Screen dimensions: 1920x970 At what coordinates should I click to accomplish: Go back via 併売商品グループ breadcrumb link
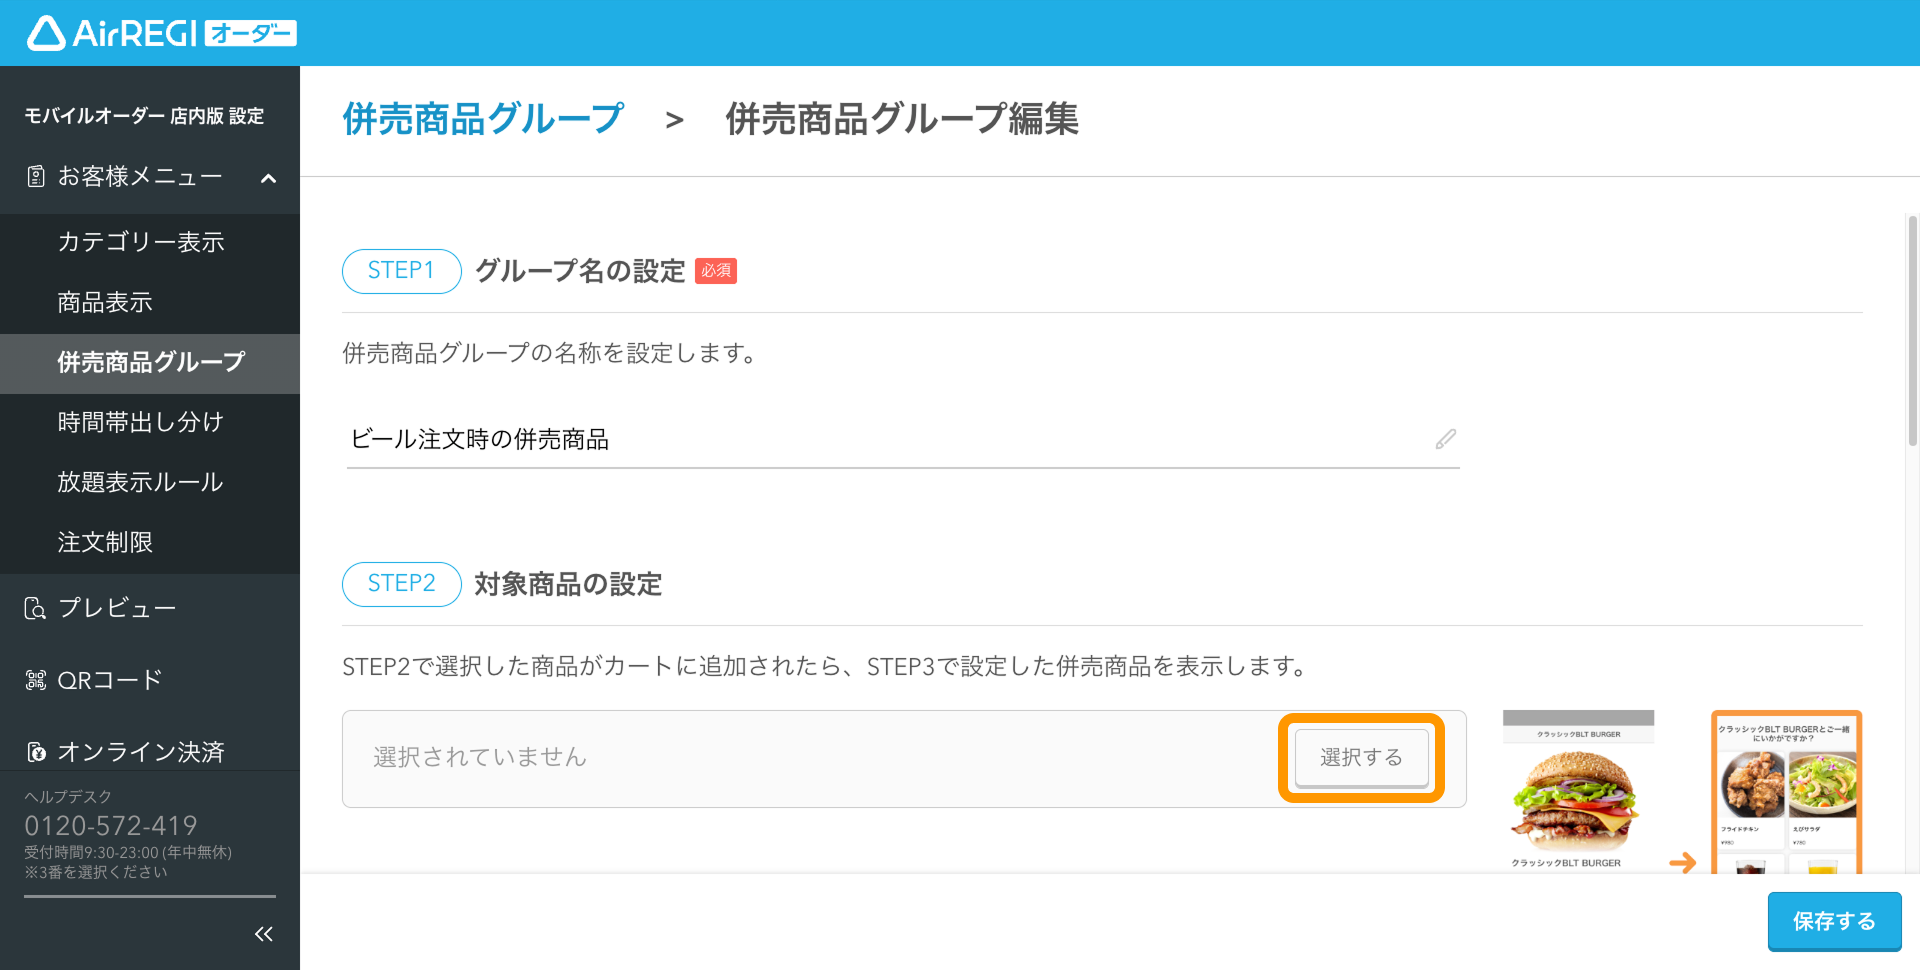tap(483, 119)
